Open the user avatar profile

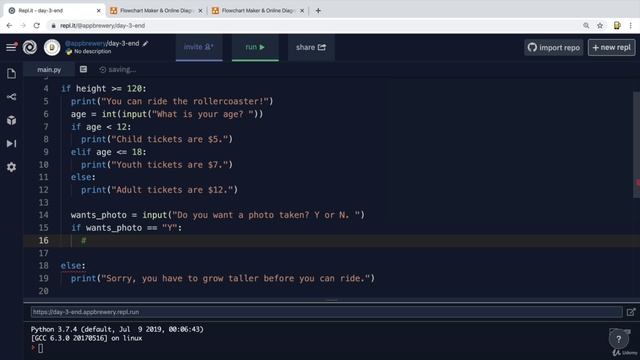pos(52,47)
